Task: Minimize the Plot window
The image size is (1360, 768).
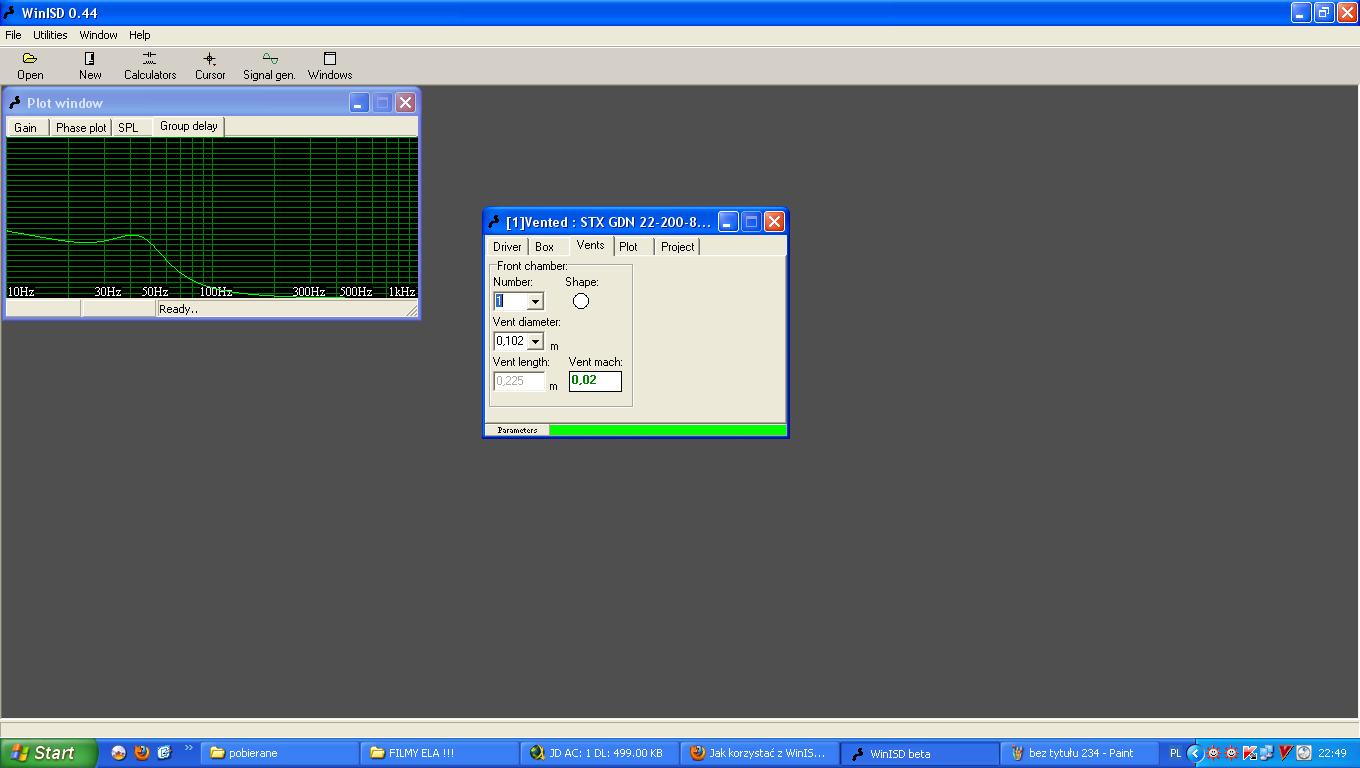Action: tap(359, 103)
